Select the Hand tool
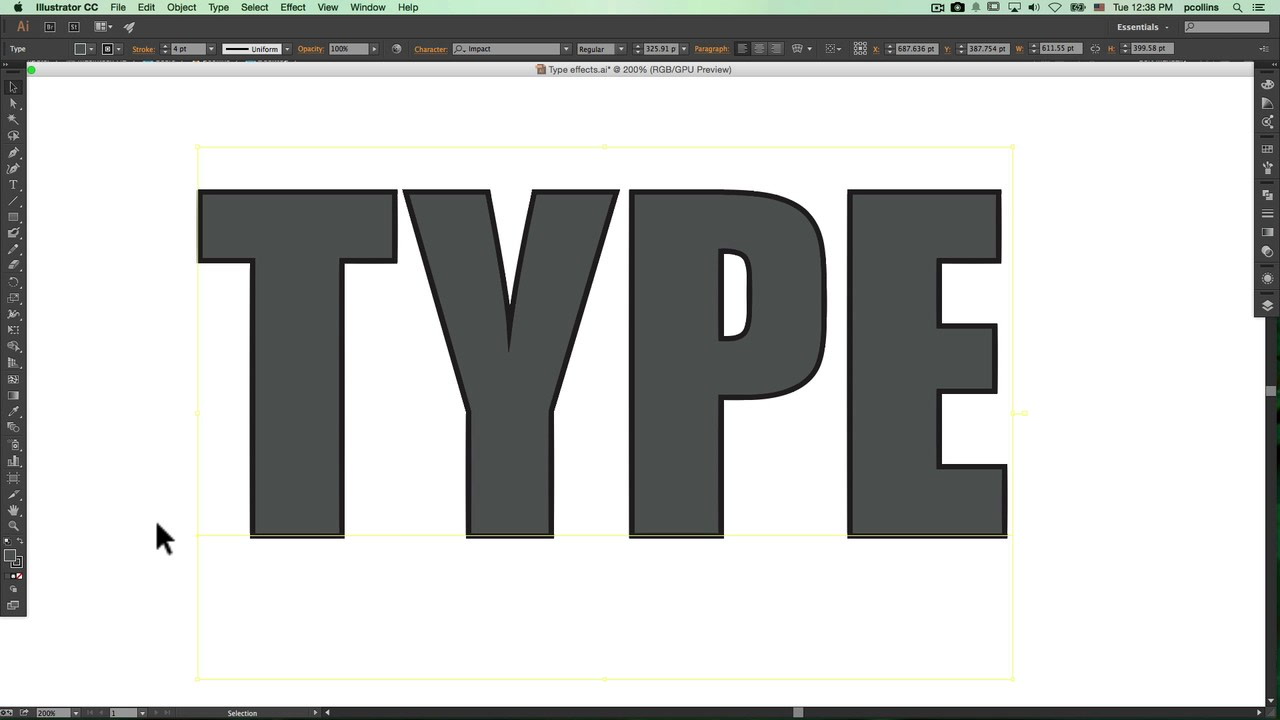This screenshot has height=720, width=1280. (13, 510)
